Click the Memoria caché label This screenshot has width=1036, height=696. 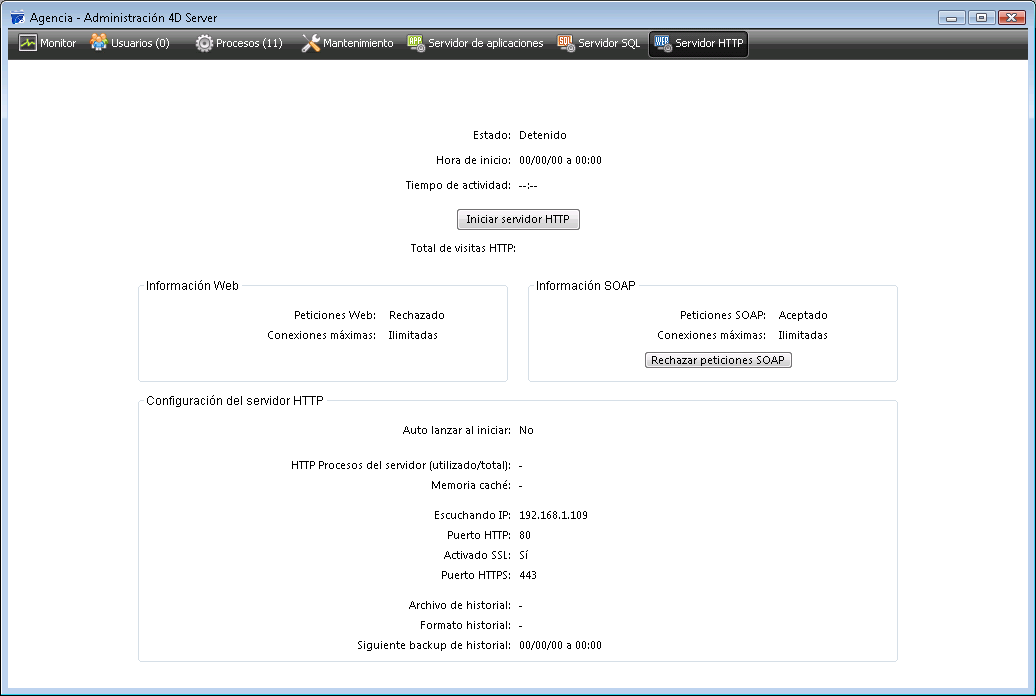(x=471, y=486)
